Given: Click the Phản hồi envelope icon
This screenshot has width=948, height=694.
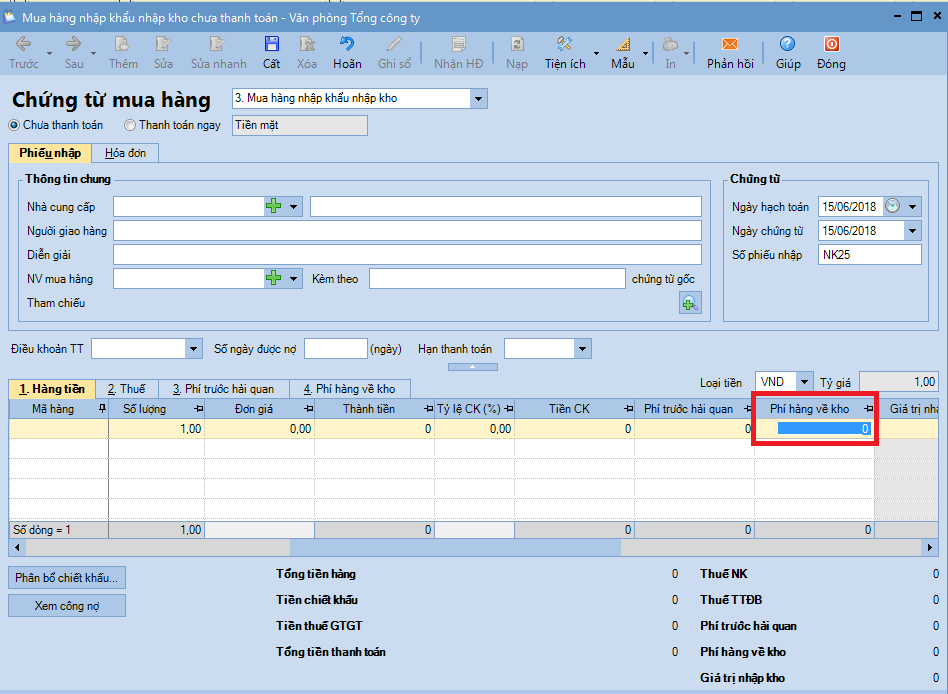Looking at the screenshot, I should pyautogui.click(x=729, y=45).
